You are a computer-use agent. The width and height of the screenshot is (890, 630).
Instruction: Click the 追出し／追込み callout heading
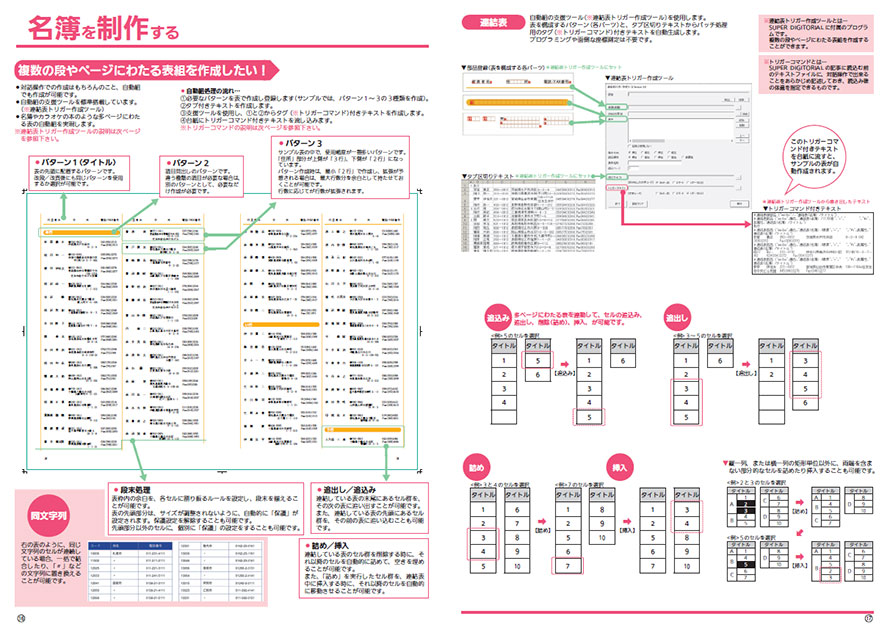(x=346, y=489)
